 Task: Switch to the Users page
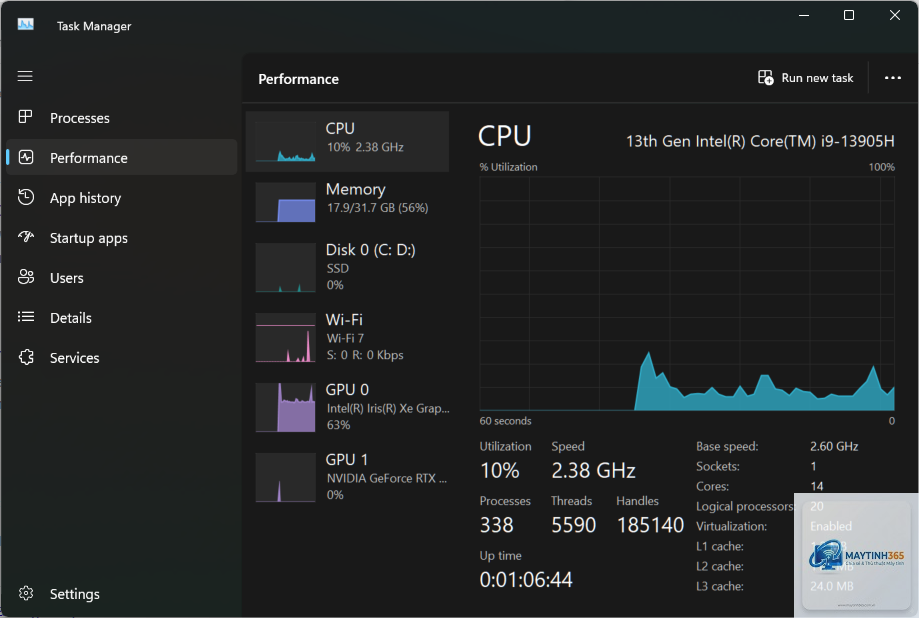121,277
